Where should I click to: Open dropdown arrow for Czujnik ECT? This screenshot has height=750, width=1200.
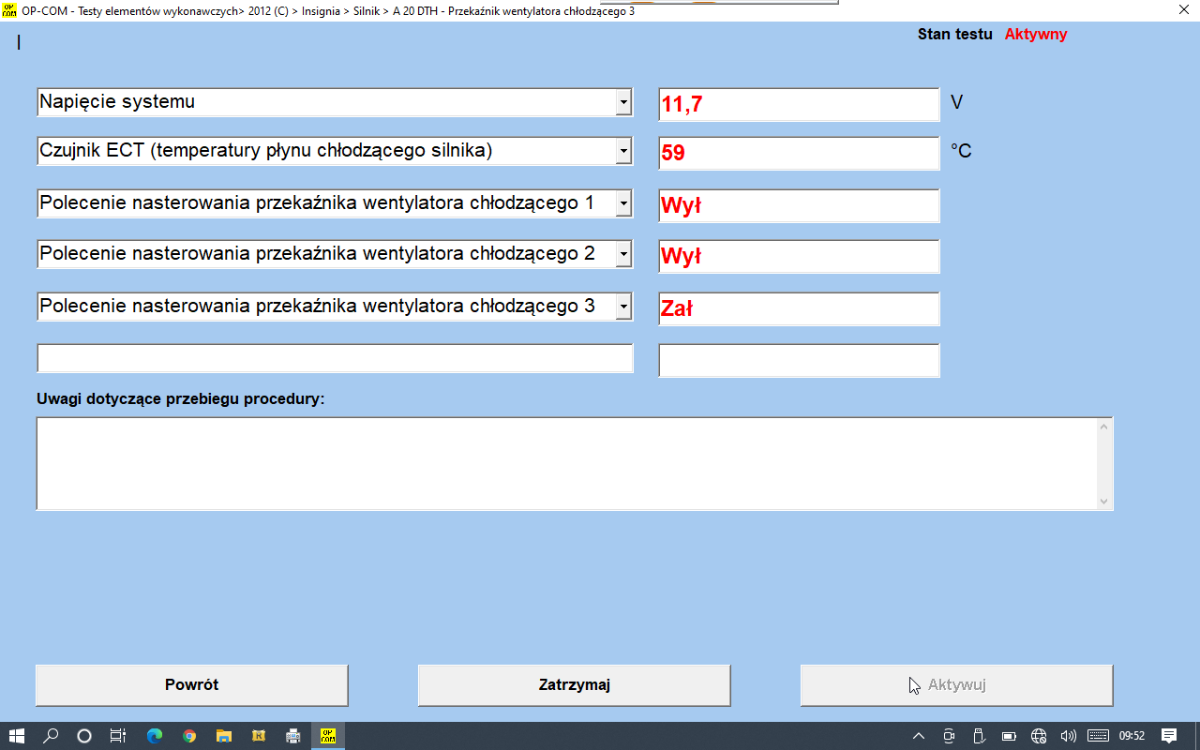click(x=624, y=151)
